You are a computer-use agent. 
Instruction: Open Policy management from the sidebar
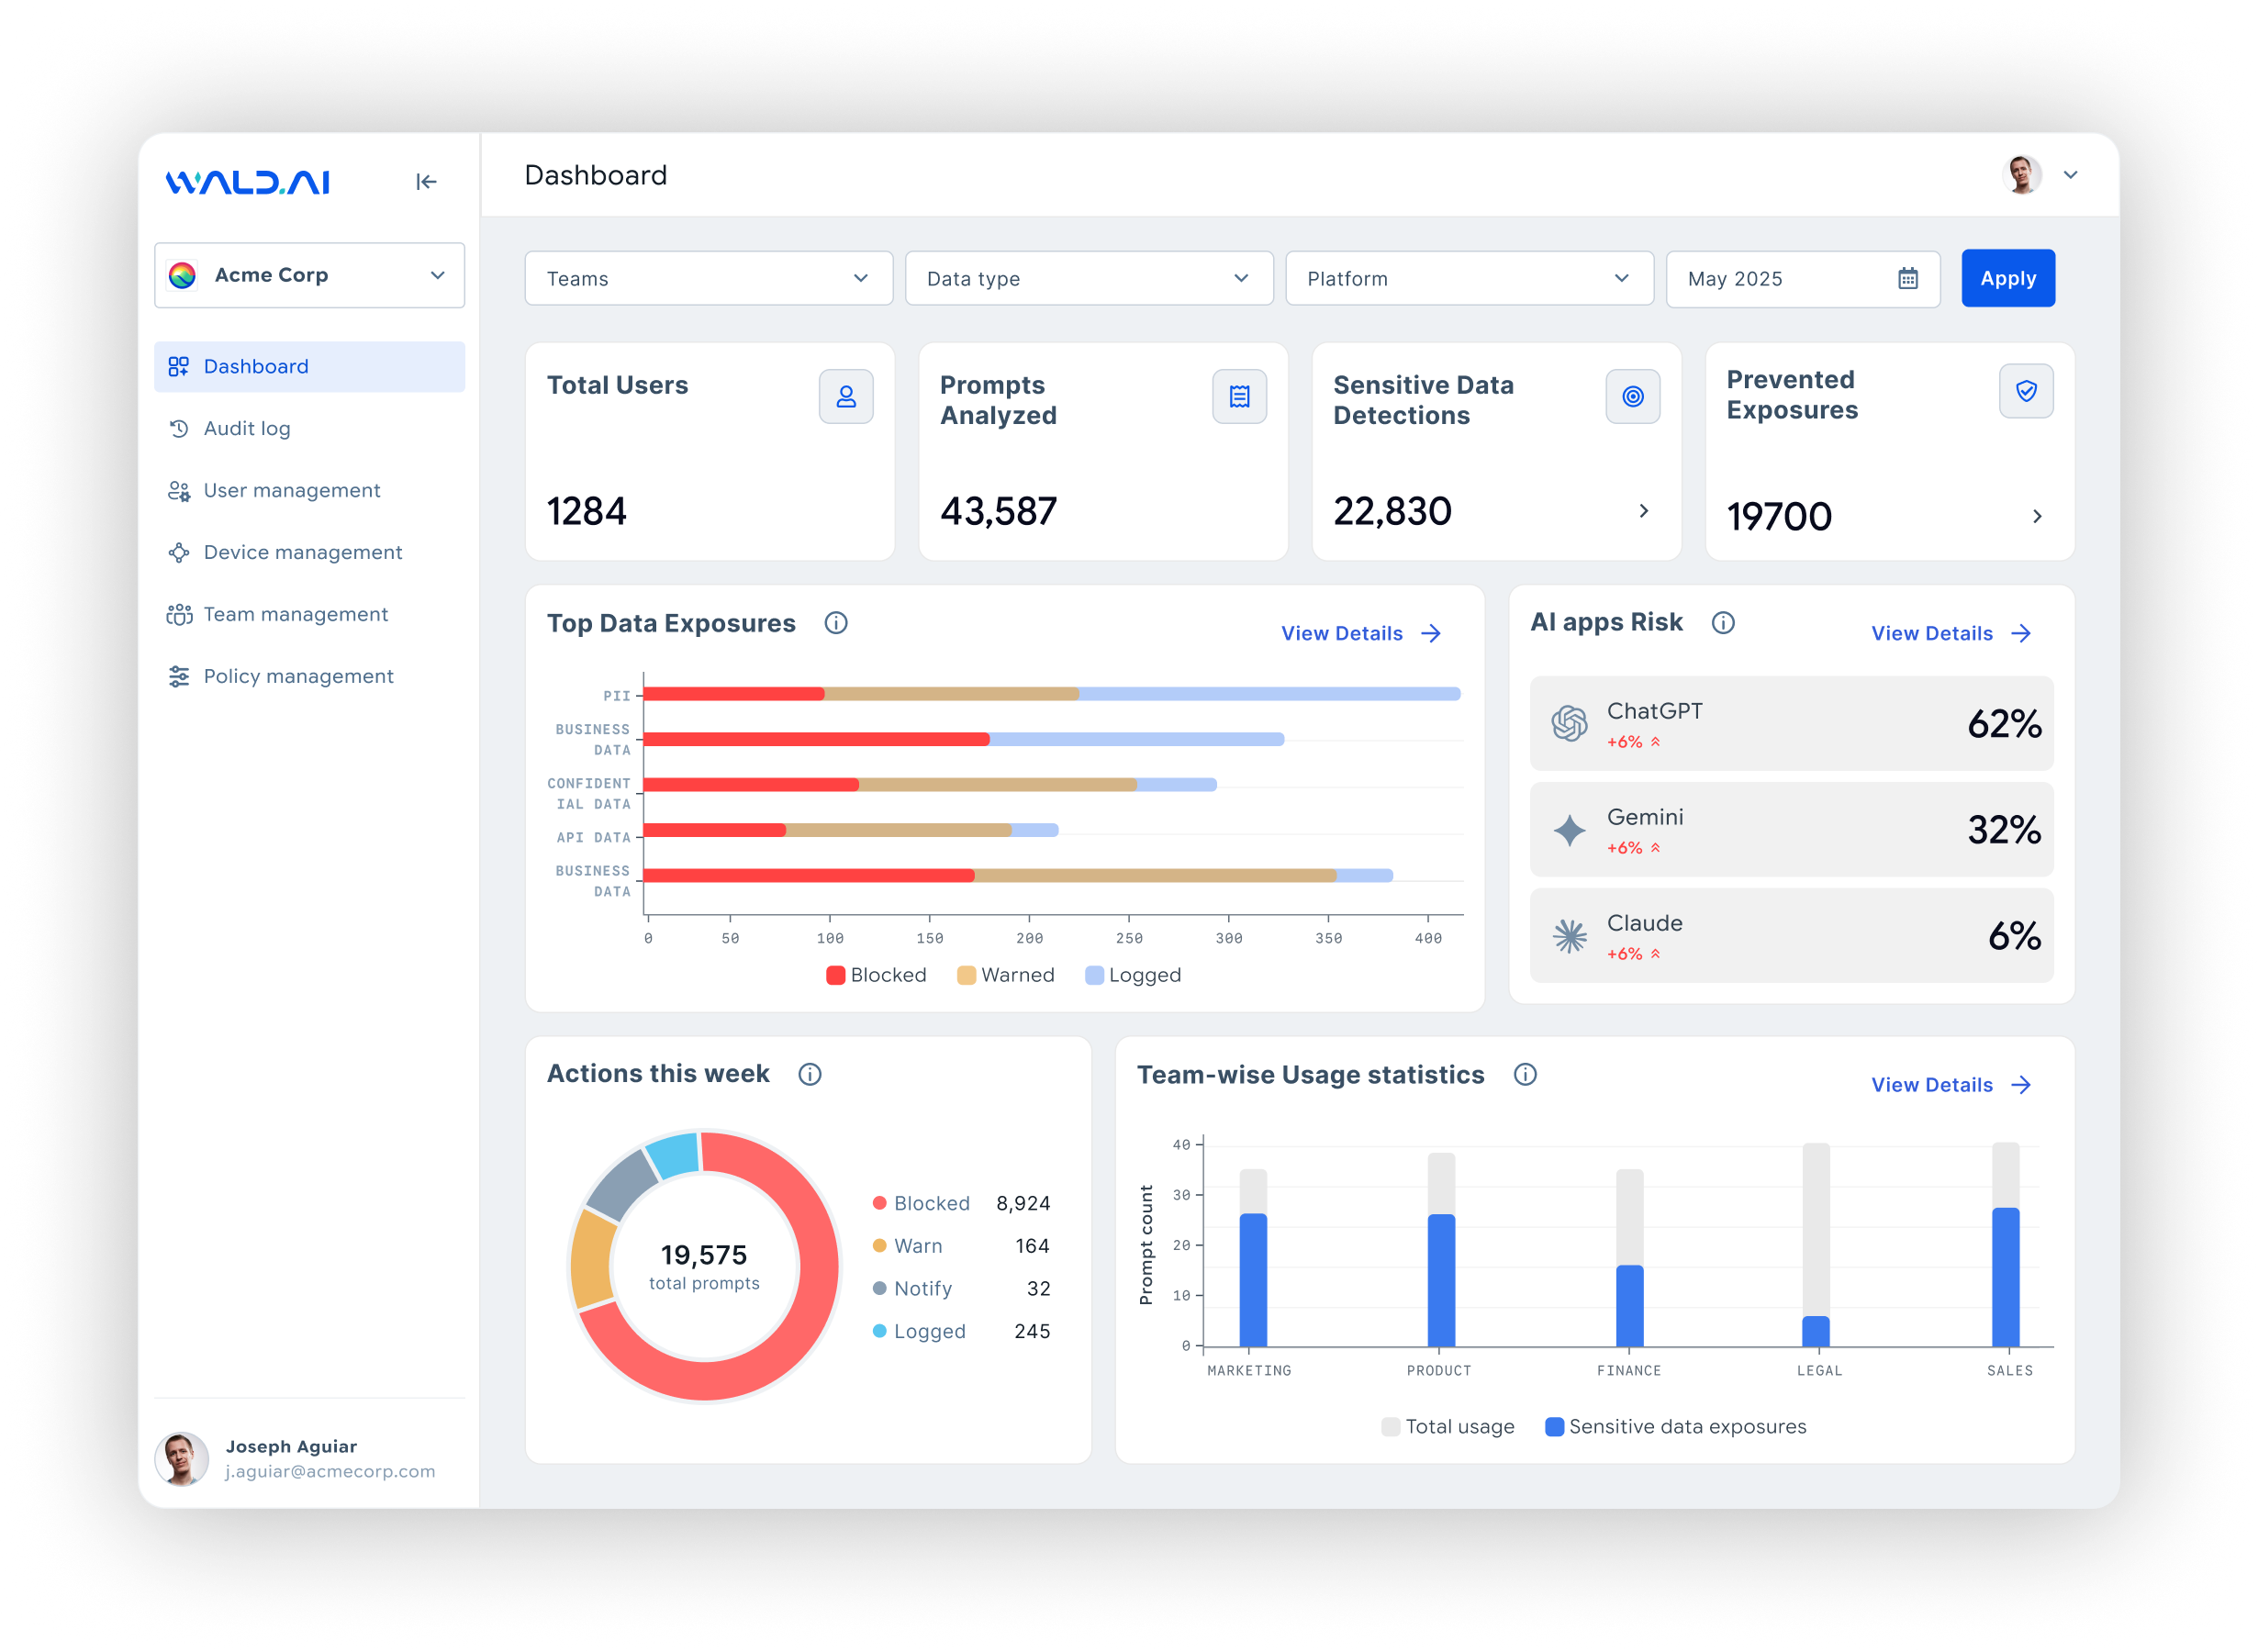(299, 676)
